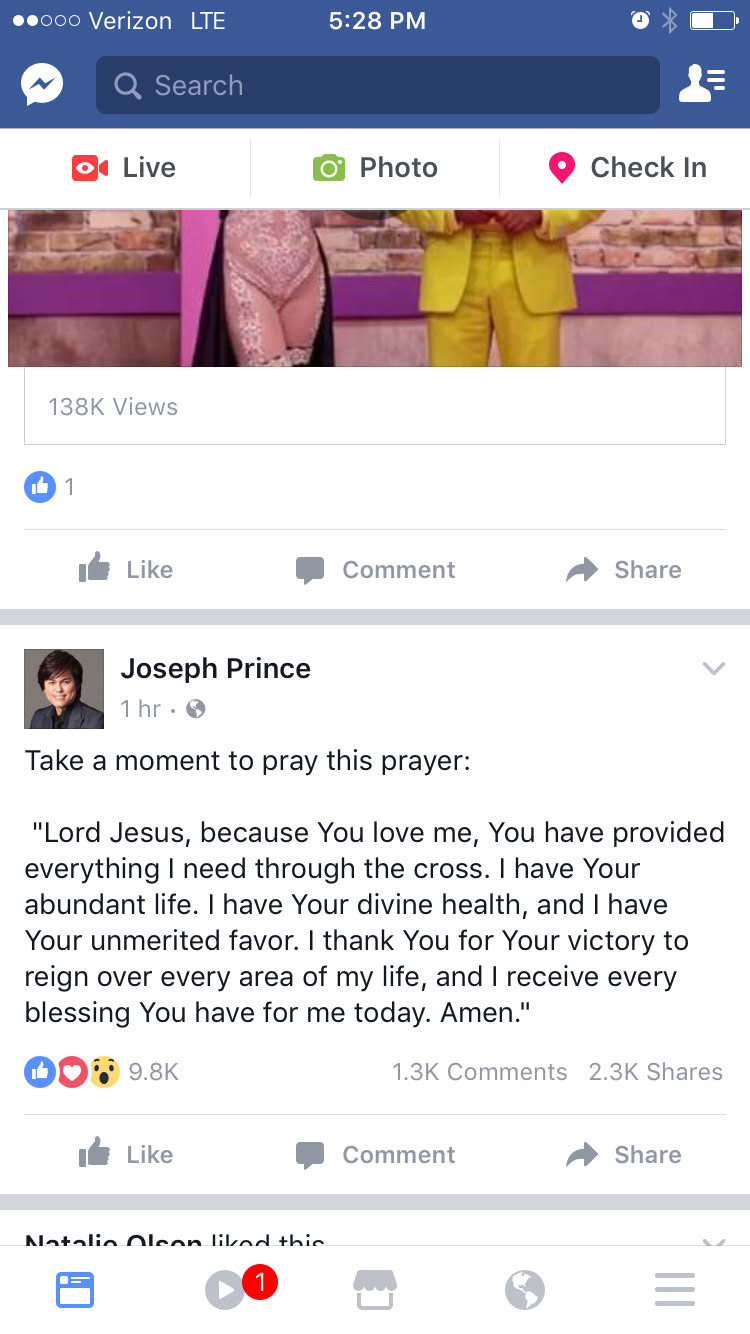Open the hamburger menu tab

click(675, 1290)
